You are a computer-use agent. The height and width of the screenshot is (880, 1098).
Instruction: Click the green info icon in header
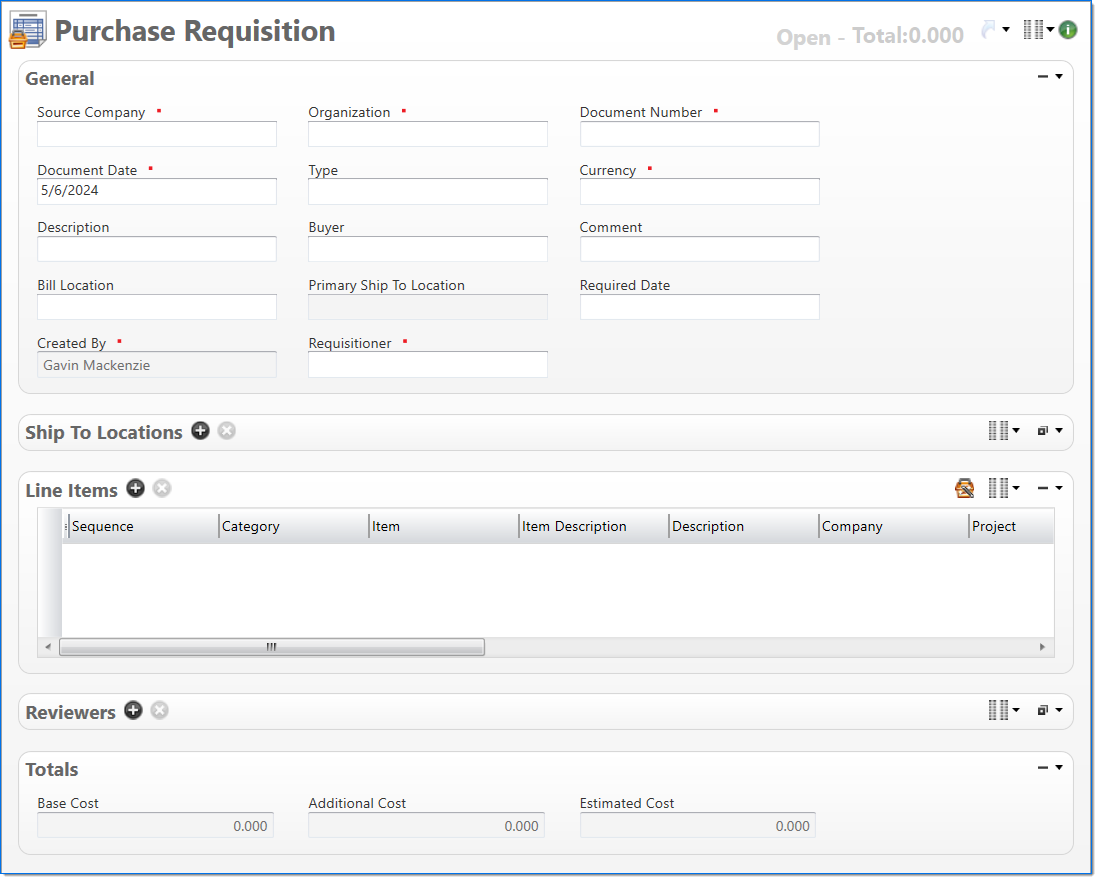(x=1068, y=30)
